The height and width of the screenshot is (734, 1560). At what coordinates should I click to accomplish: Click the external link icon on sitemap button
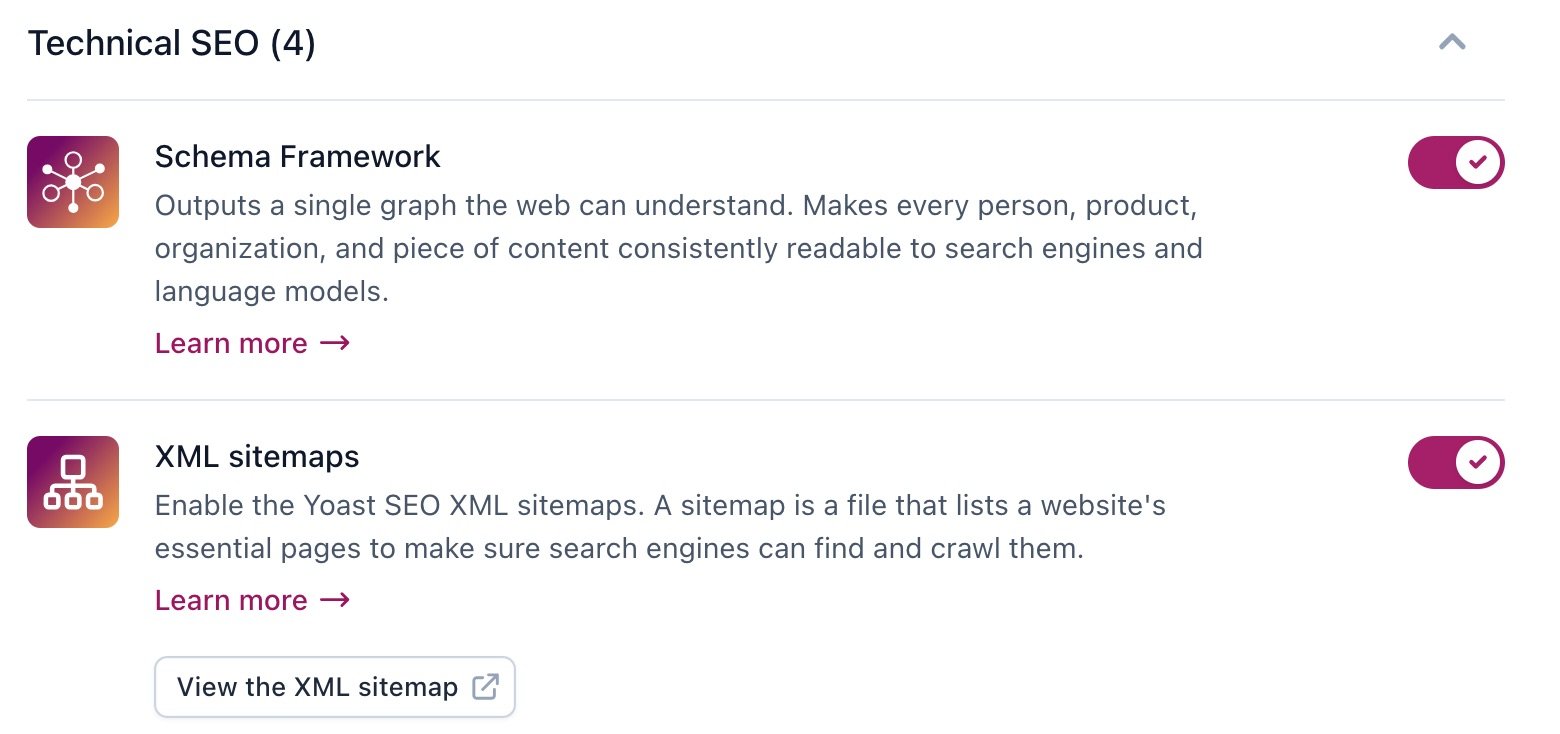click(485, 687)
